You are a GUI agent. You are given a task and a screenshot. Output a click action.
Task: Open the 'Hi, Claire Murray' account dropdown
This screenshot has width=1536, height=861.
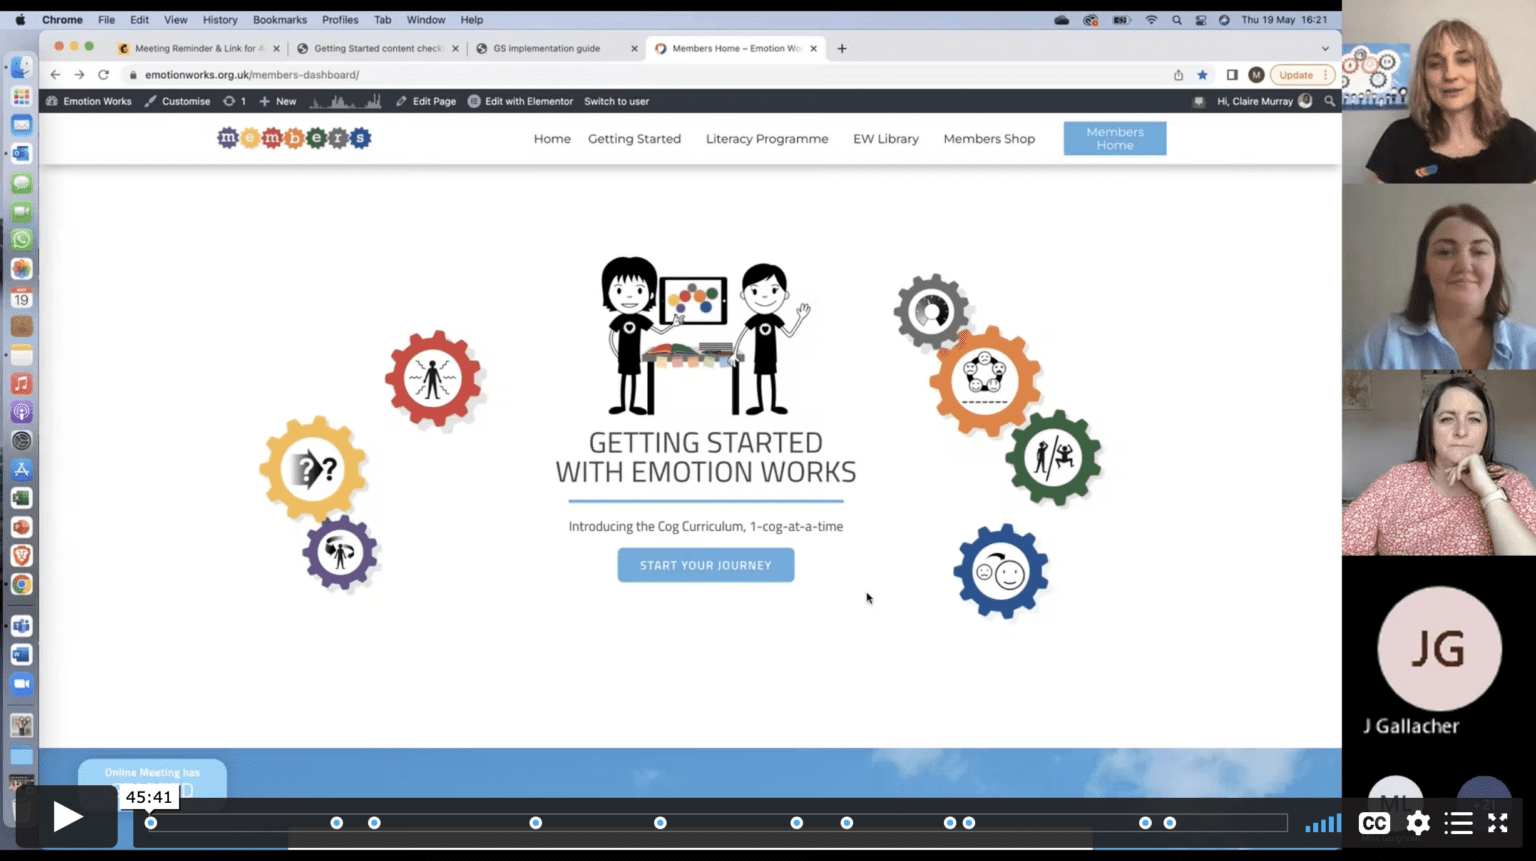pyautogui.click(x=1258, y=100)
